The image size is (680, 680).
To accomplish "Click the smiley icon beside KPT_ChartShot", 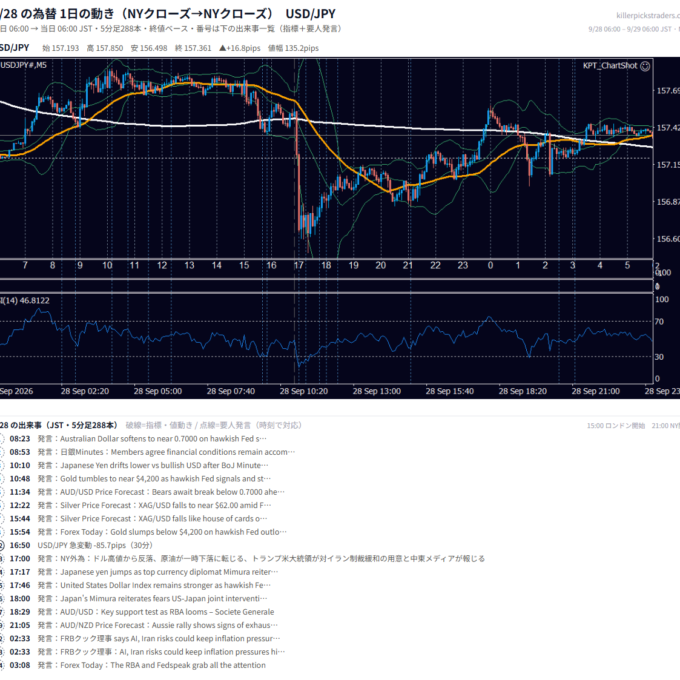I will (645, 66).
